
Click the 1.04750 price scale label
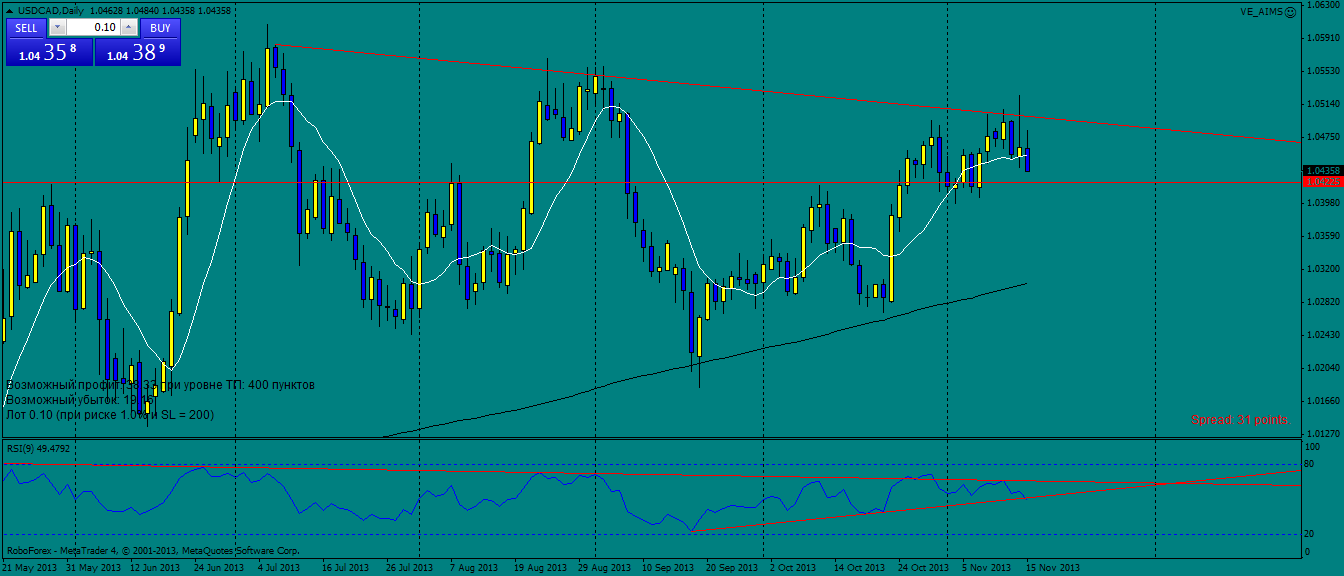(x=1322, y=137)
